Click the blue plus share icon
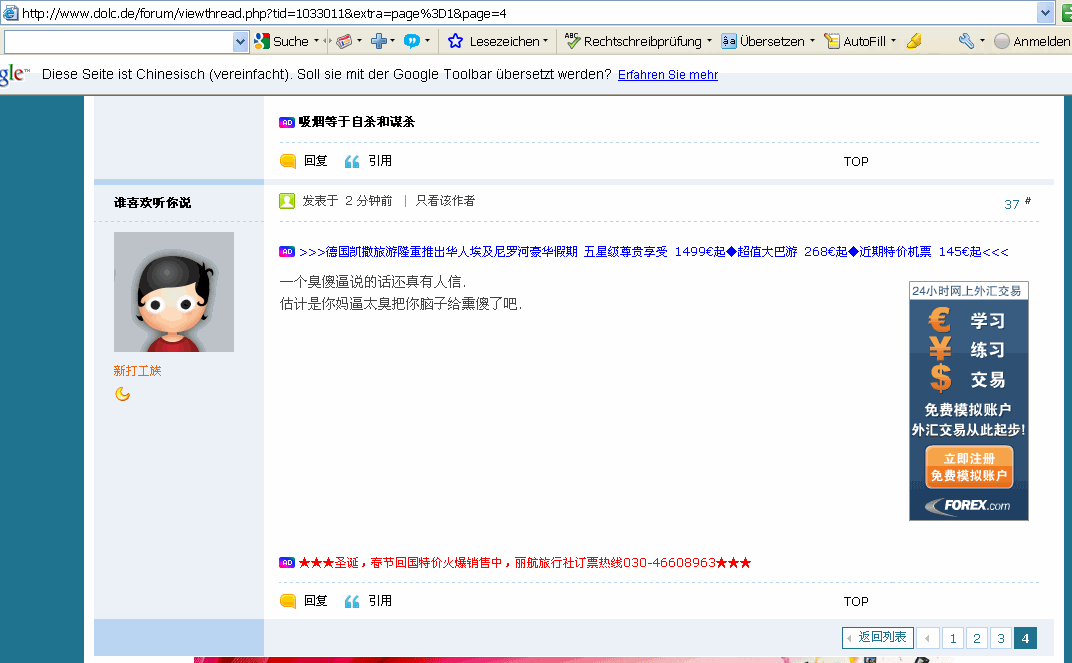The width and height of the screenshot is (1072, 663). pos(379,42)
